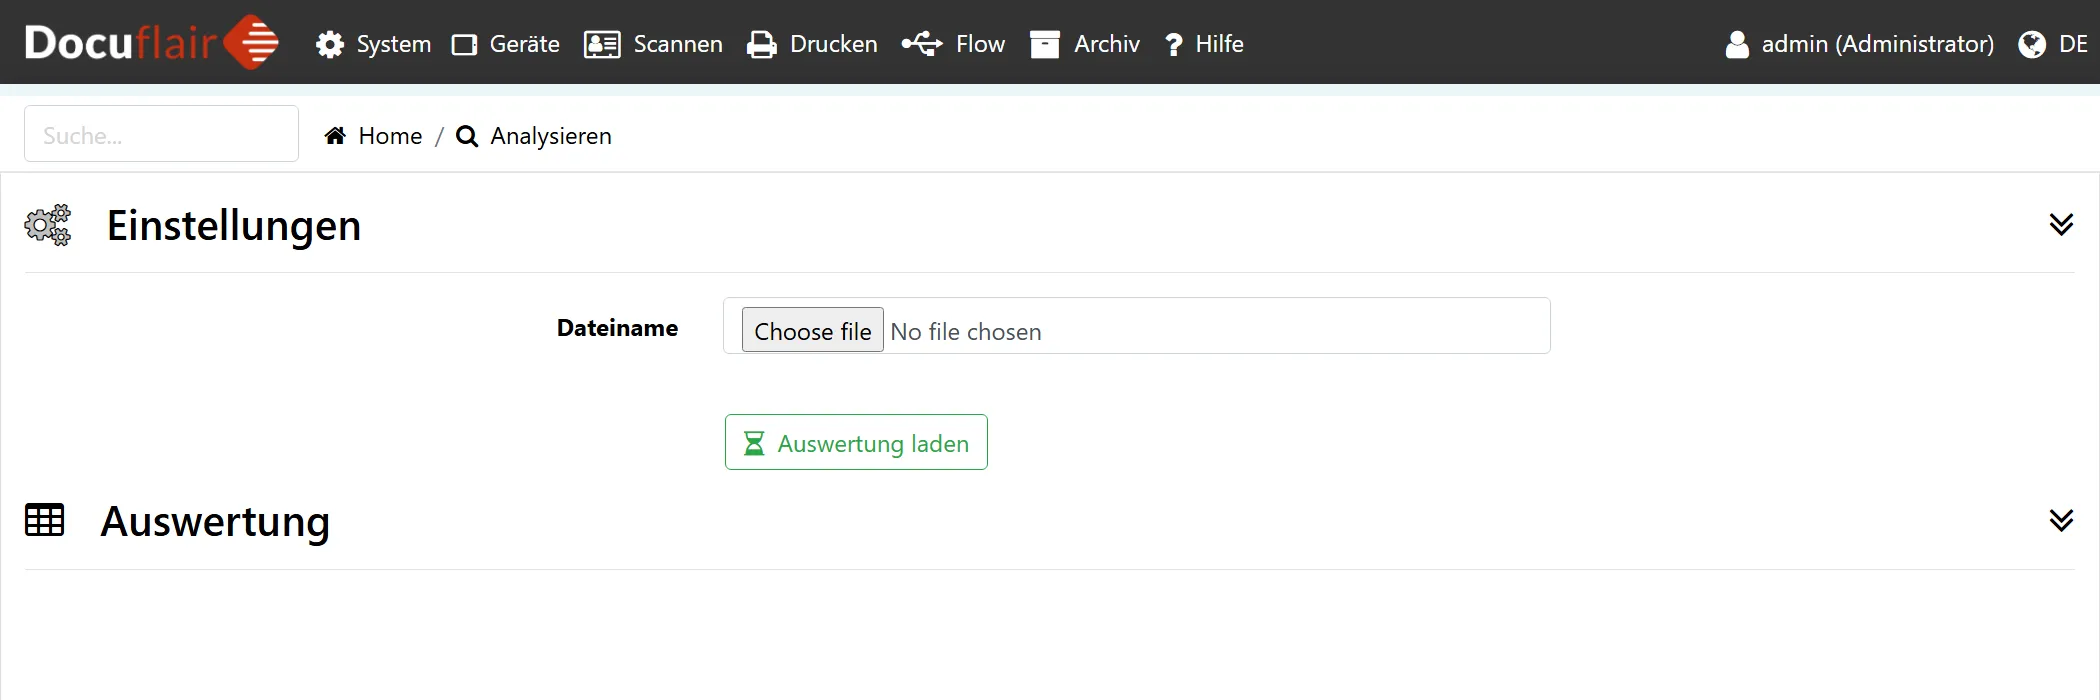Open the Hilfe menu
2100x700 pixels.
point(1205,44)
